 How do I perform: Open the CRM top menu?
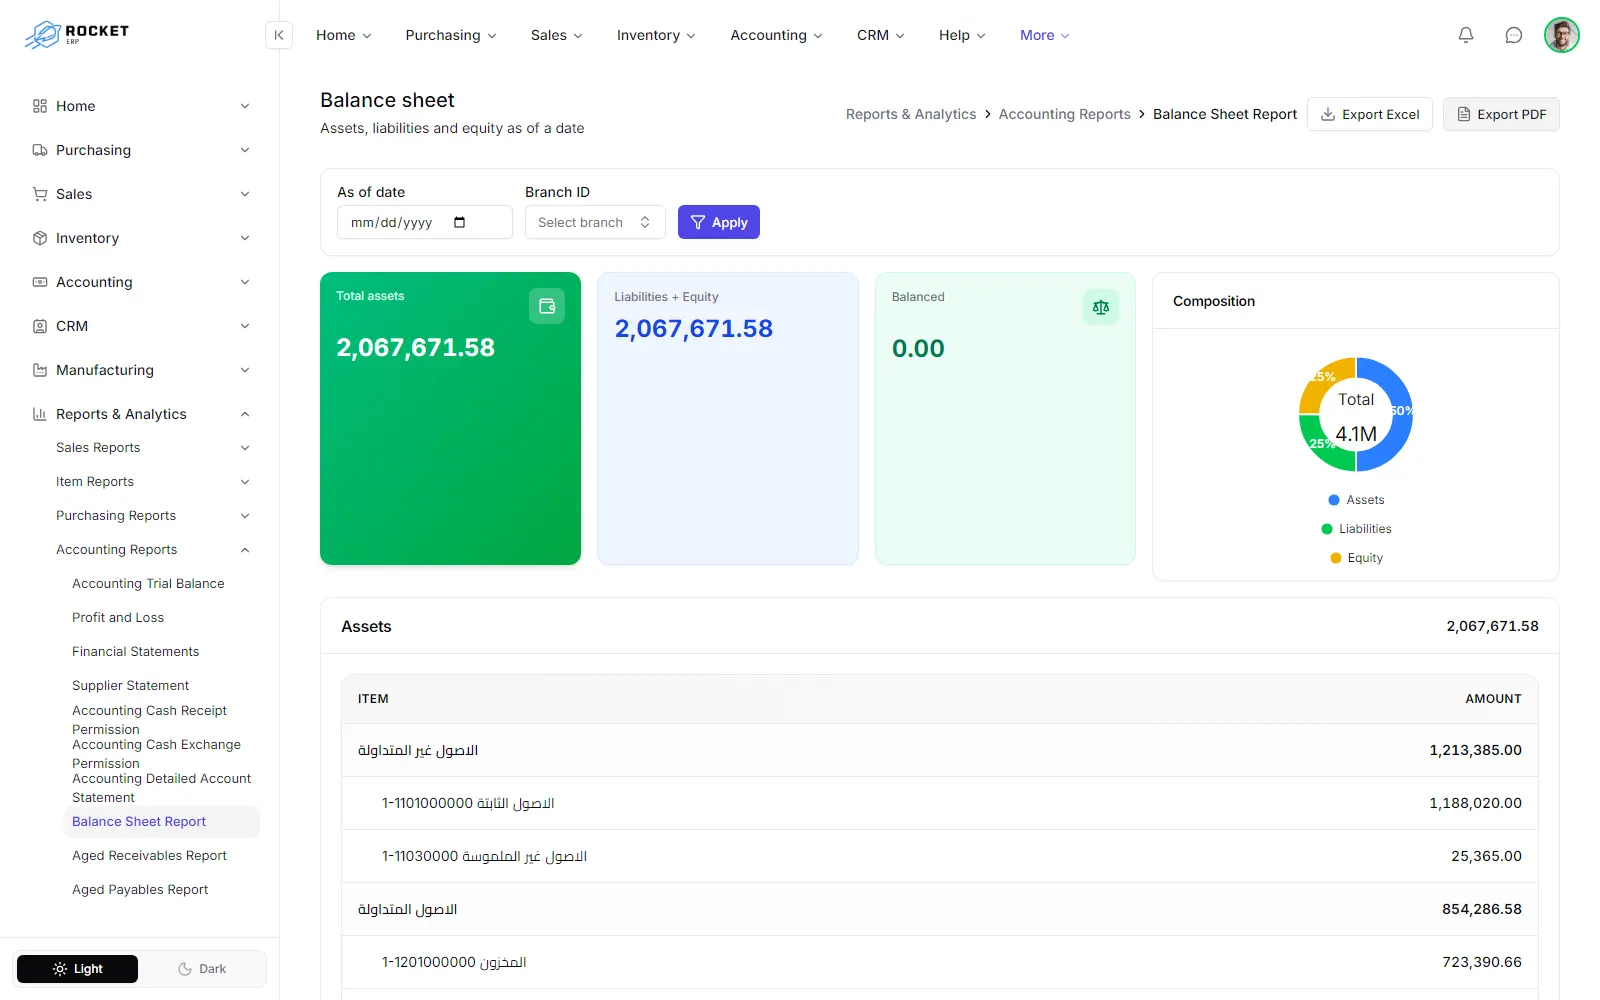(x=881, y=35)
